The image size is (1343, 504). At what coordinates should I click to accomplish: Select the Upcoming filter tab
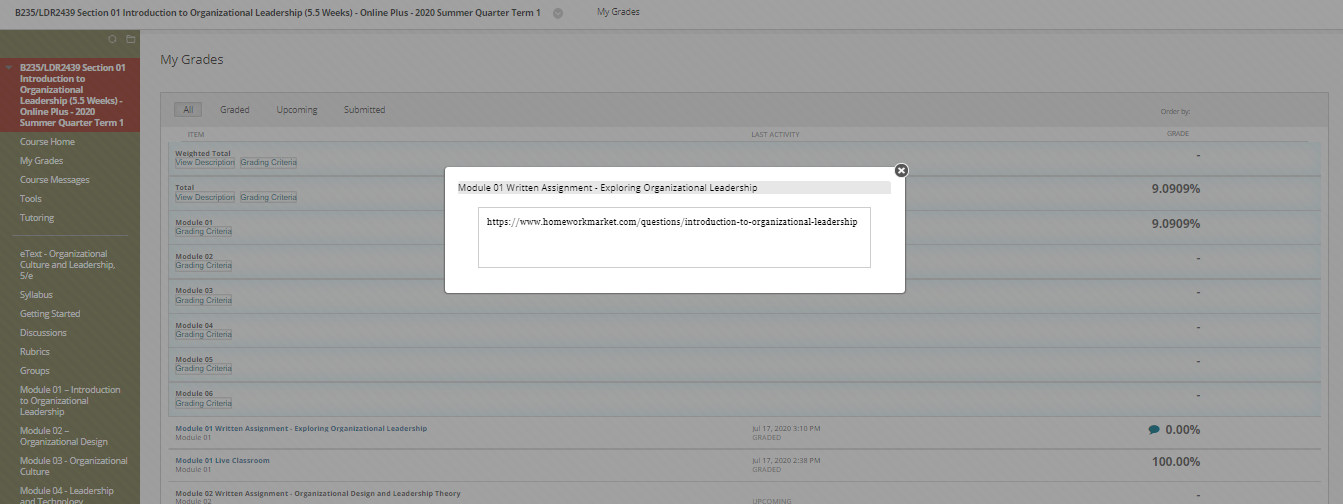(297, 110)
